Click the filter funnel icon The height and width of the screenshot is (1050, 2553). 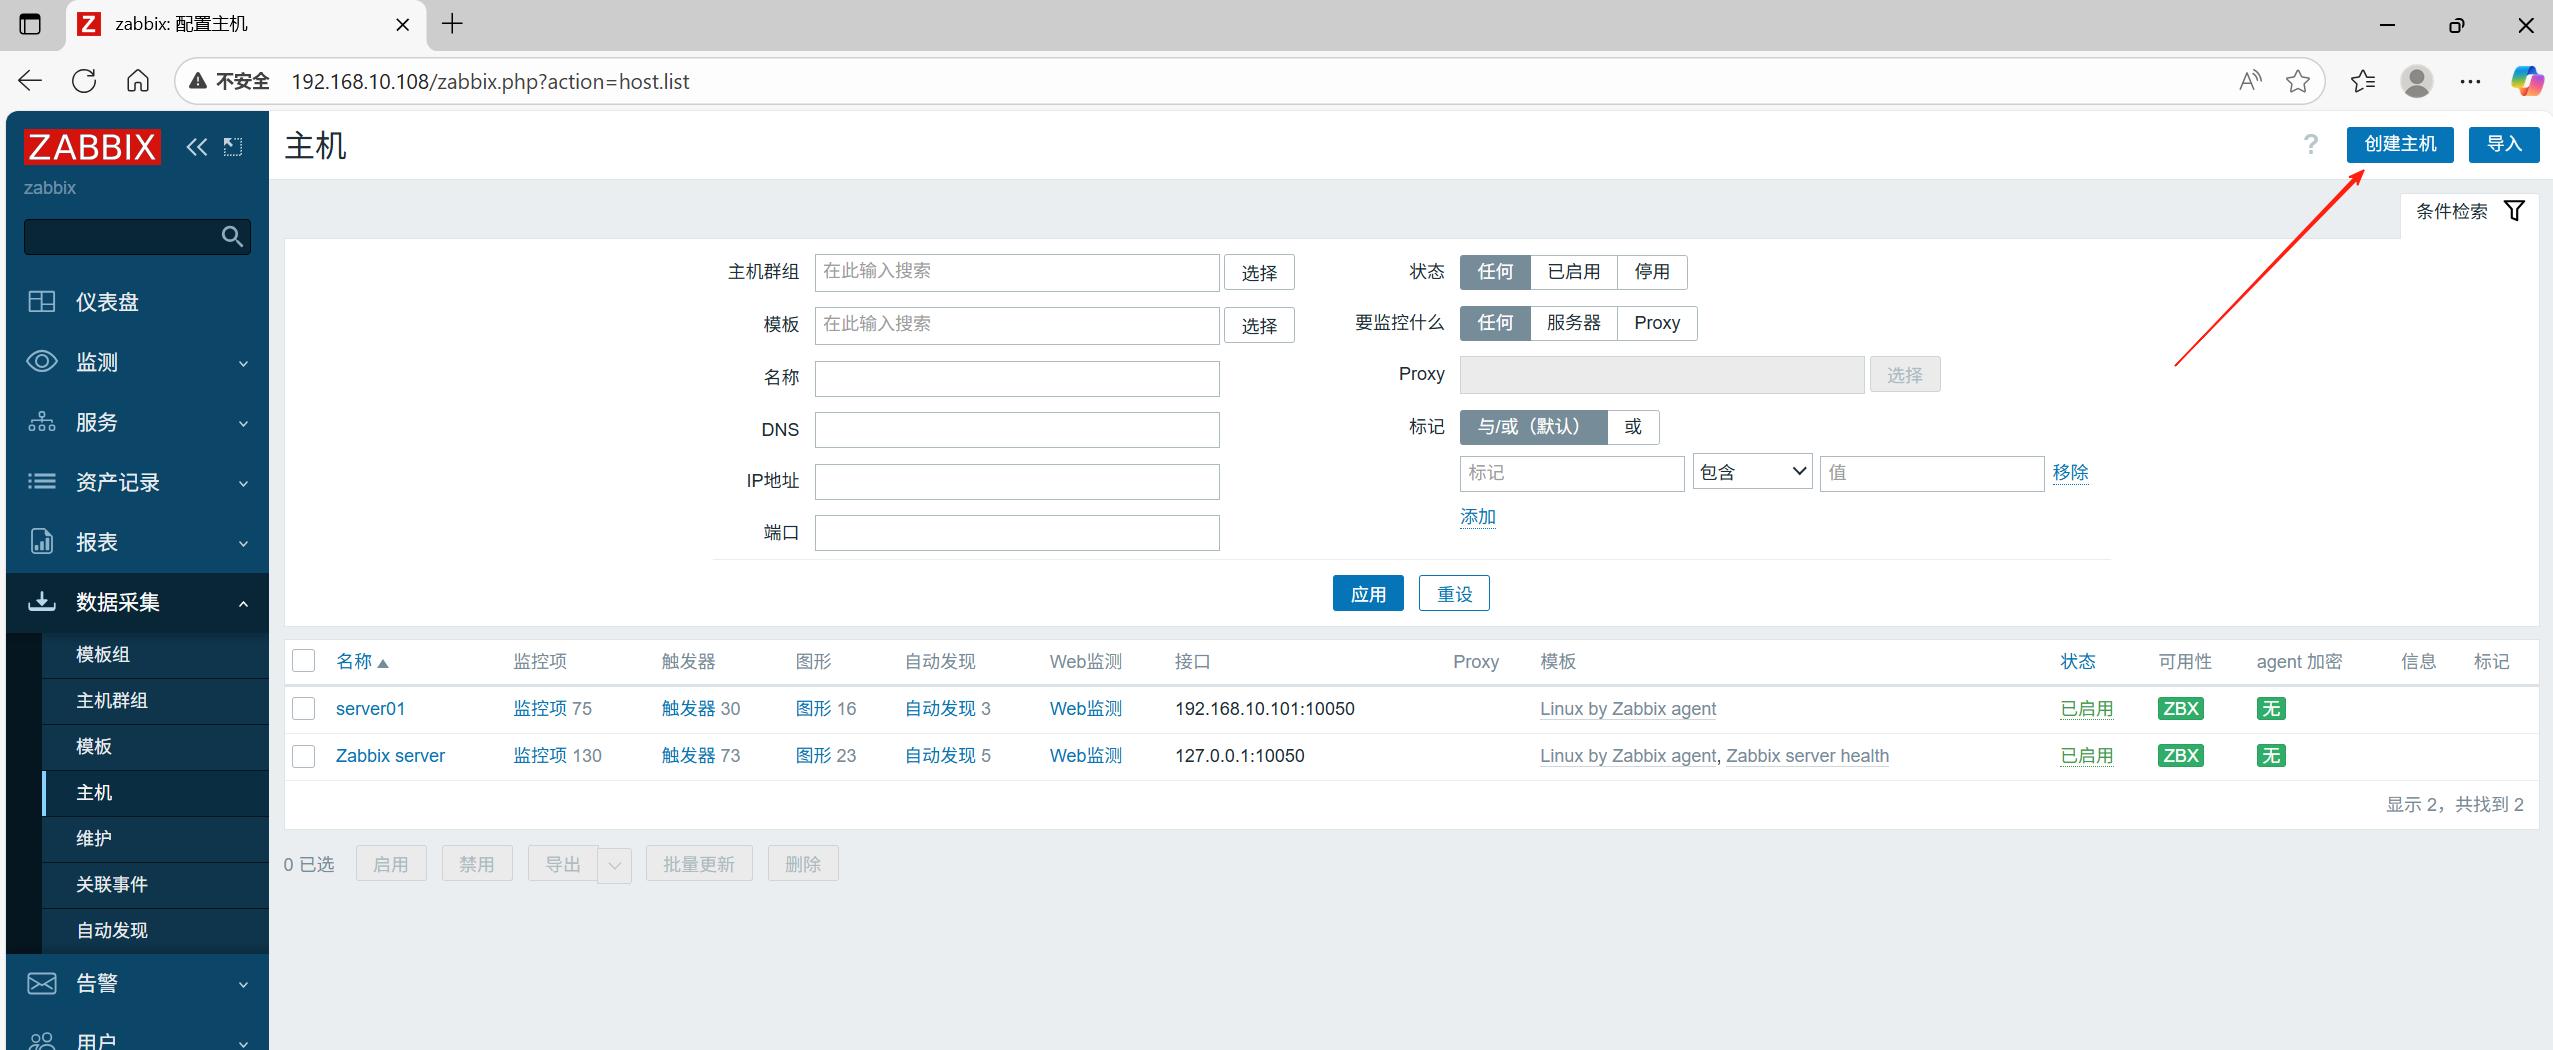pos(2514,211)
